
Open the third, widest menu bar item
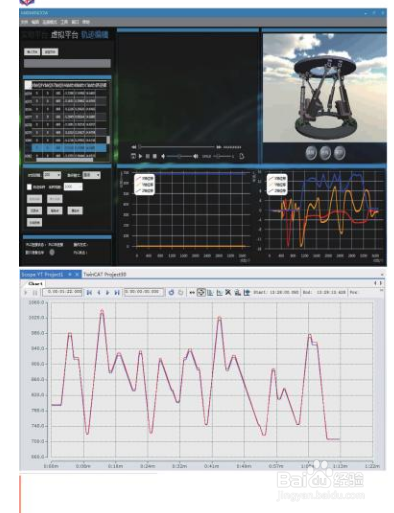[x=50, y=22]
